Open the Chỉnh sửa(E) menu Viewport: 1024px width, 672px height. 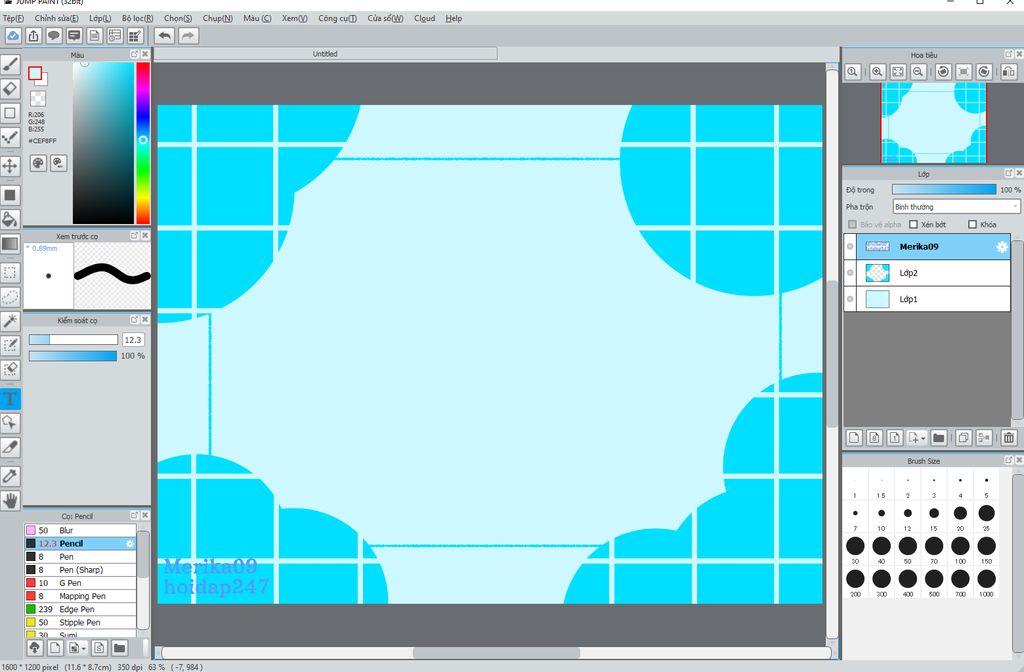tap(56, 18)
